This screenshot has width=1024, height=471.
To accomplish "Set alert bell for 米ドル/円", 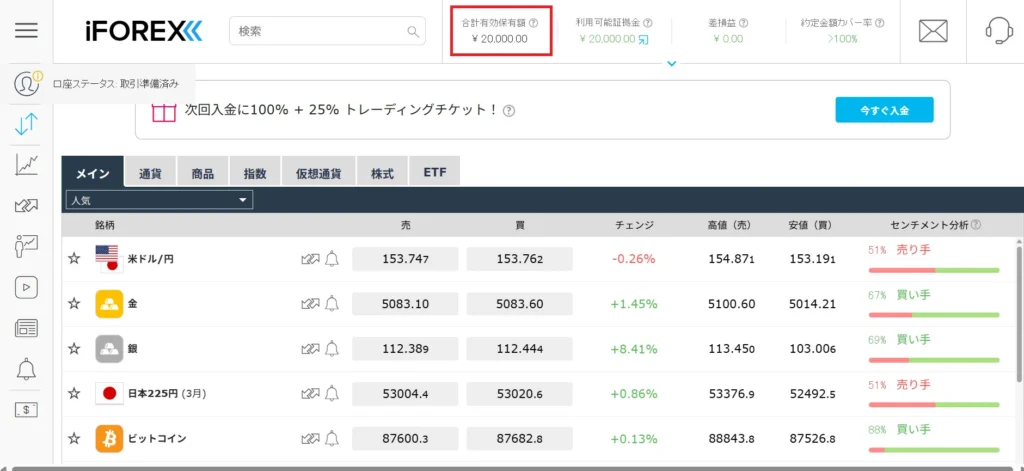I will (x=332, y=259).
